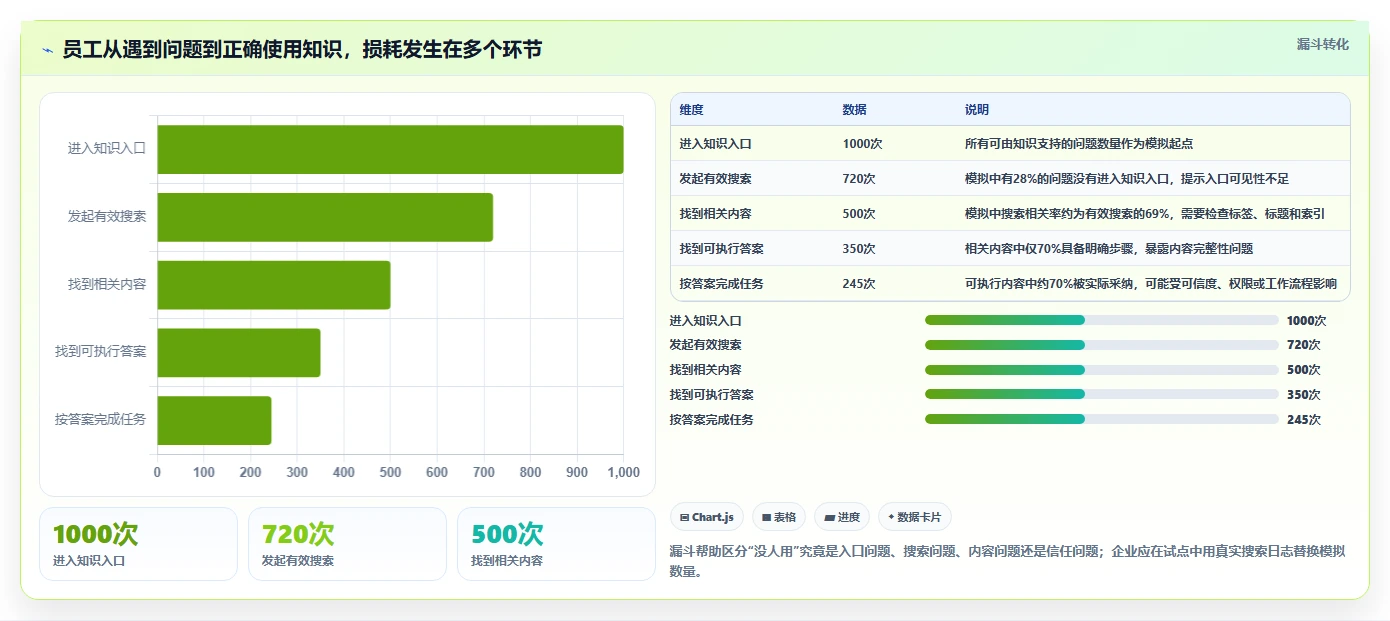
Task: Click the 720次 value in the table
Action: (x=859, y=179)
